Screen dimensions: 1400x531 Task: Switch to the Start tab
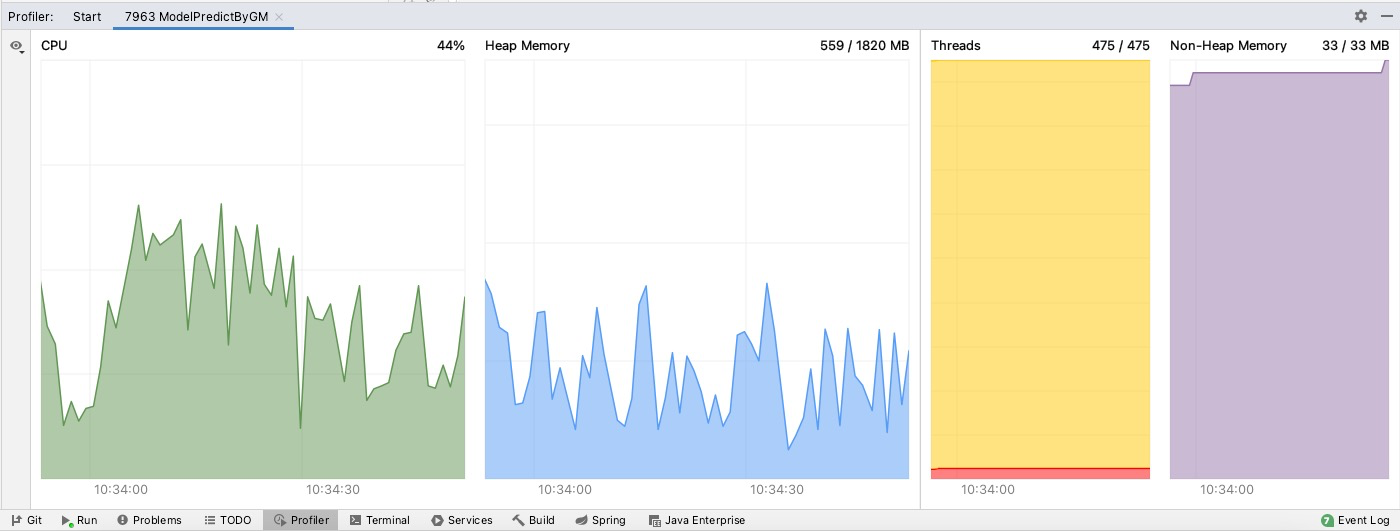click(87, 17)
